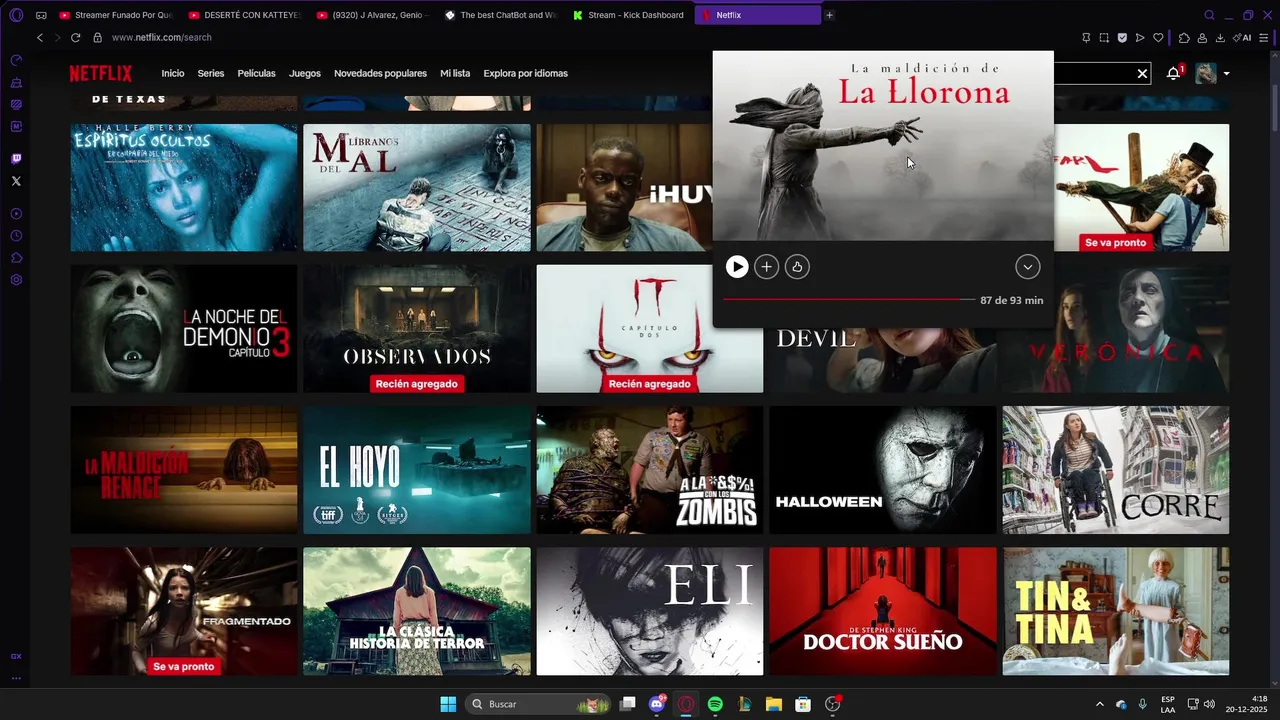
Task: Click the taskbar Buscar search box
Action: point(538,704)
